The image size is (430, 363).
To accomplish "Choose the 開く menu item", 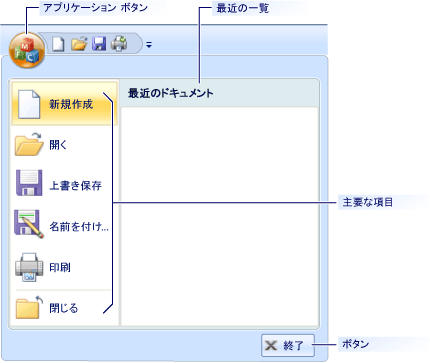I will pyautogui.click(x=64, y=144).
